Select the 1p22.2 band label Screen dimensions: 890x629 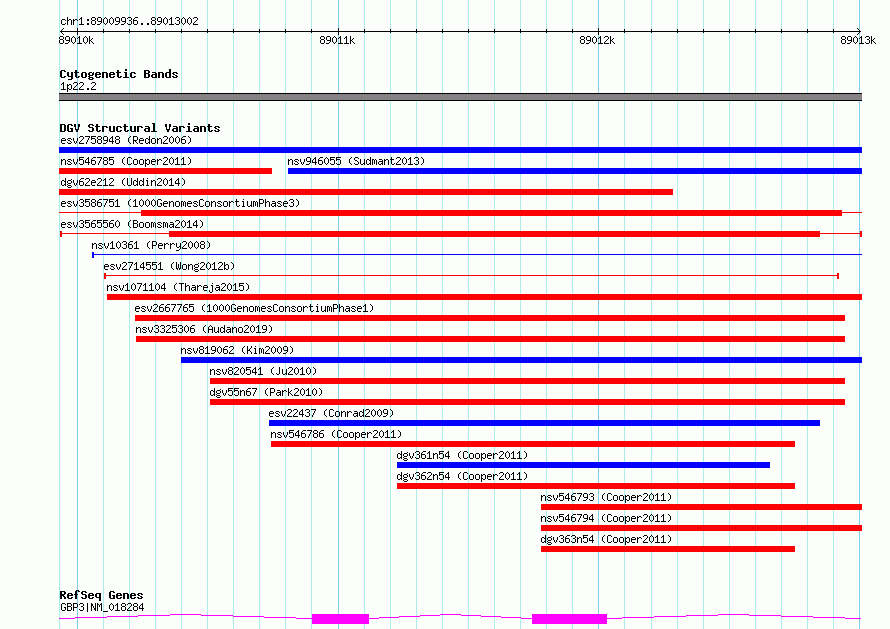point(78,86)
